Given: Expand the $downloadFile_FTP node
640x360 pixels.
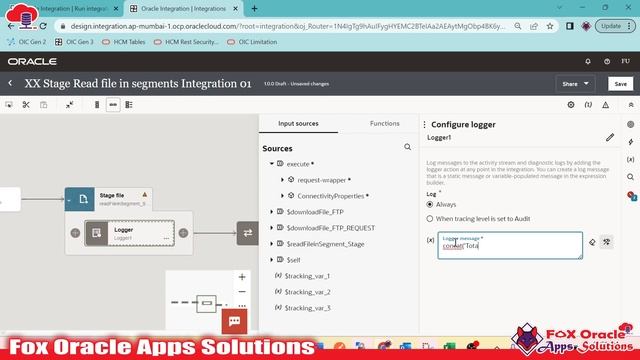Looking at the screenshot, I should click(x=271, y=212).
